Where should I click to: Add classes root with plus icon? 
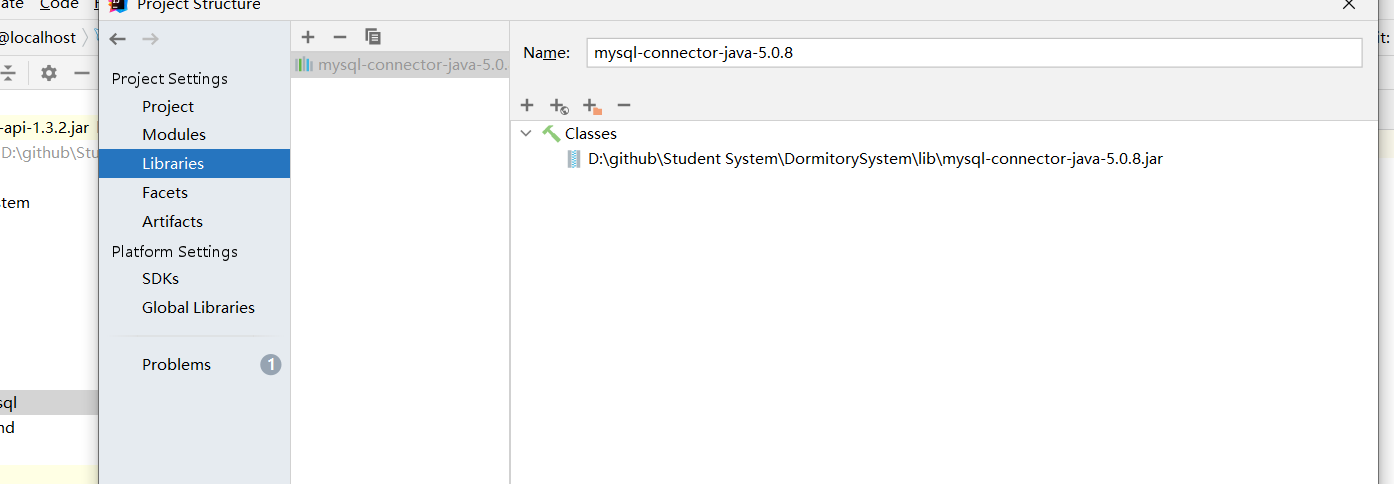(527, 105)
